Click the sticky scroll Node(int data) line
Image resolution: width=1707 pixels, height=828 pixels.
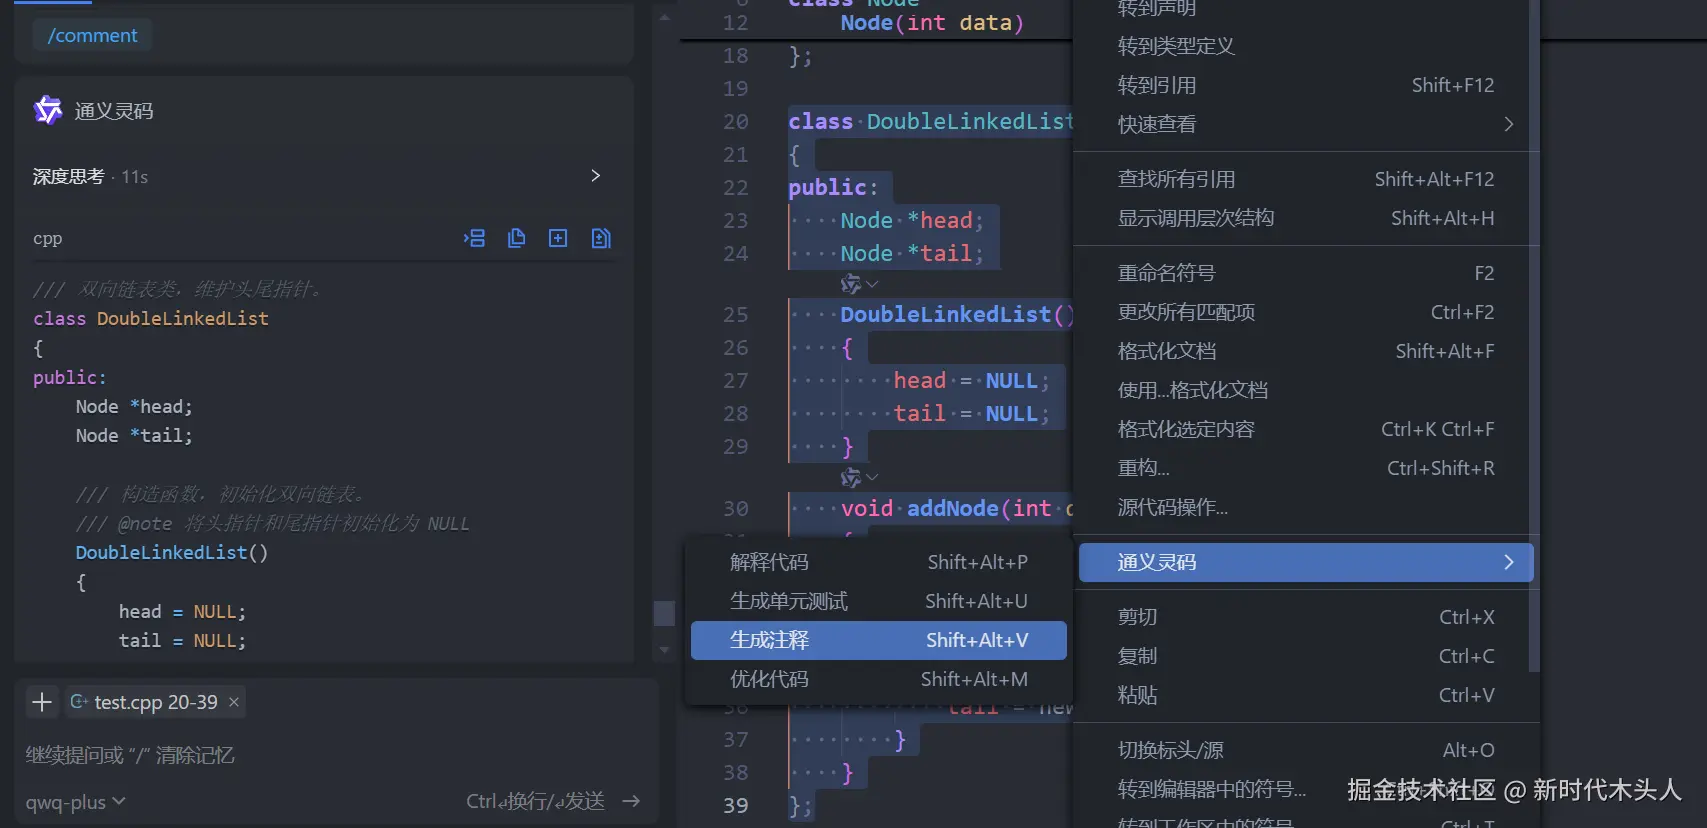coord(932,23)
